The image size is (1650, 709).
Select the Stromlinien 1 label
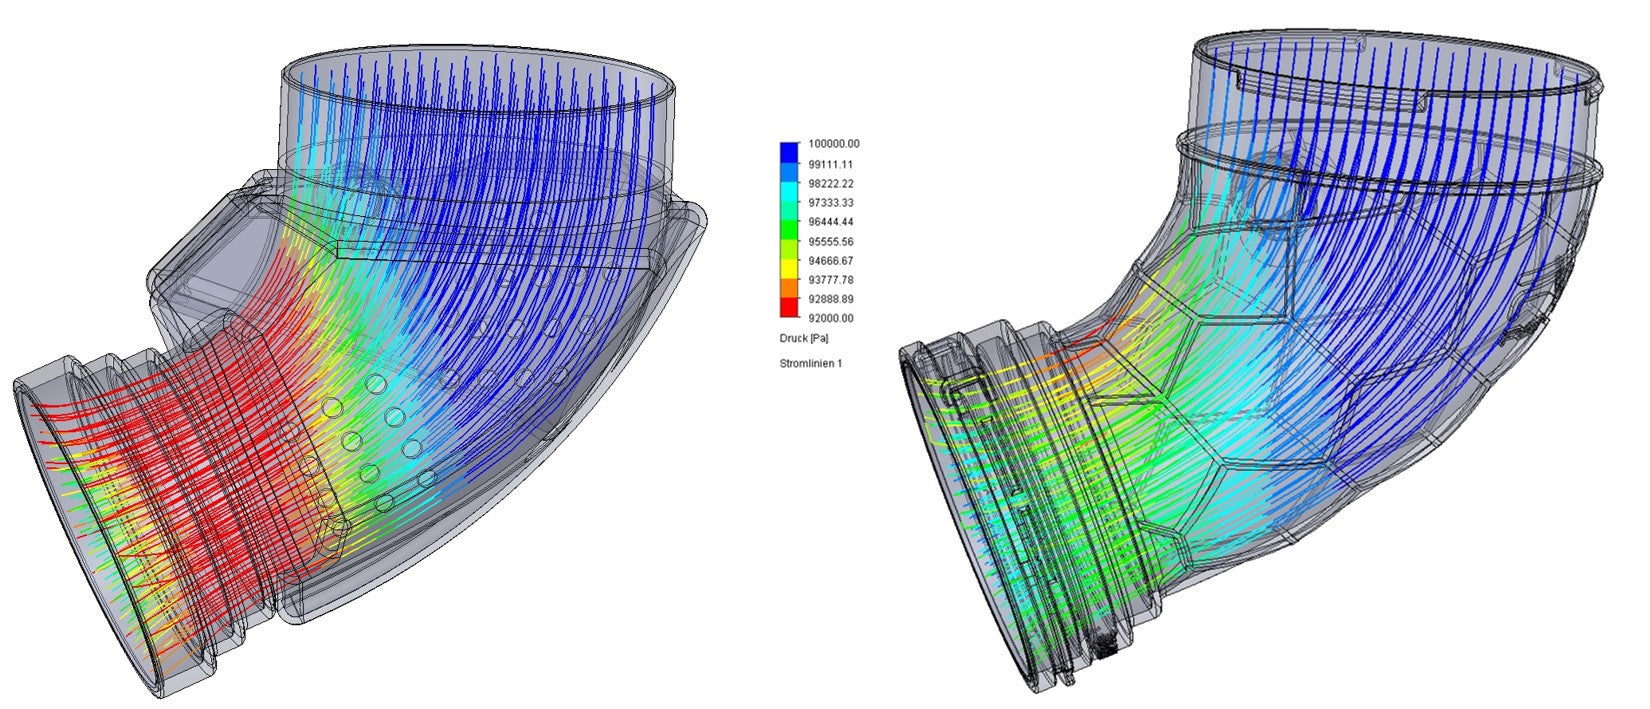coord(810,363)
